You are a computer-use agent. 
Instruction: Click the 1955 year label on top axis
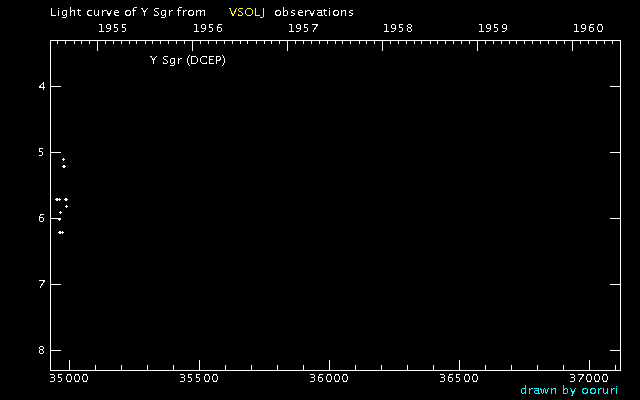tap(112, 28)
